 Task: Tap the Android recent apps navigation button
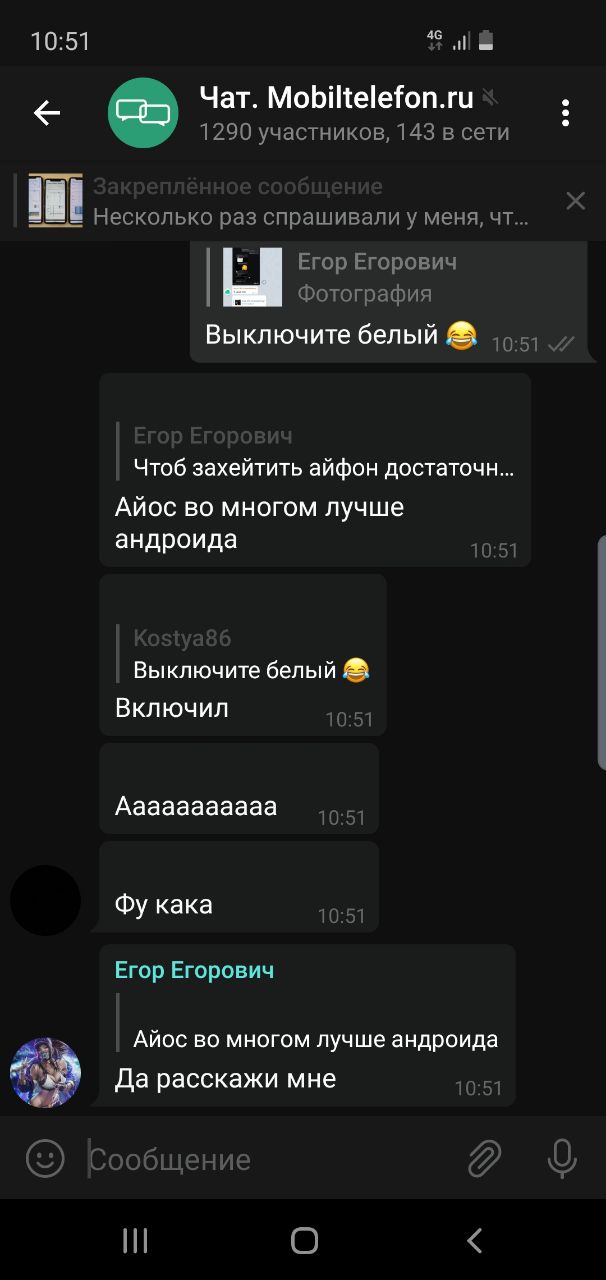[135, 1241]
